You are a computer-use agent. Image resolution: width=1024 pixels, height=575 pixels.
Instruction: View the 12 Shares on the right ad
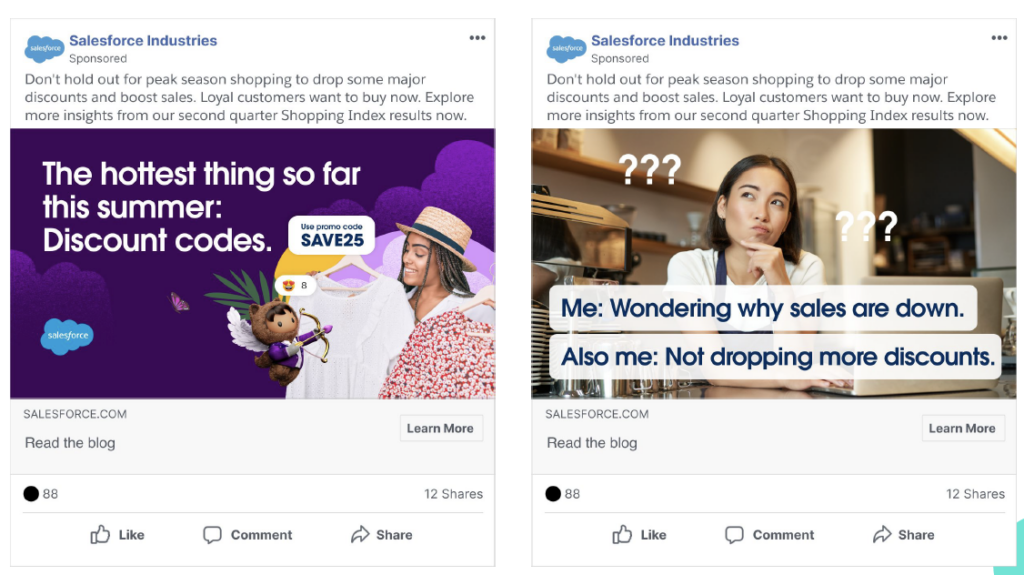click(975, 494)
